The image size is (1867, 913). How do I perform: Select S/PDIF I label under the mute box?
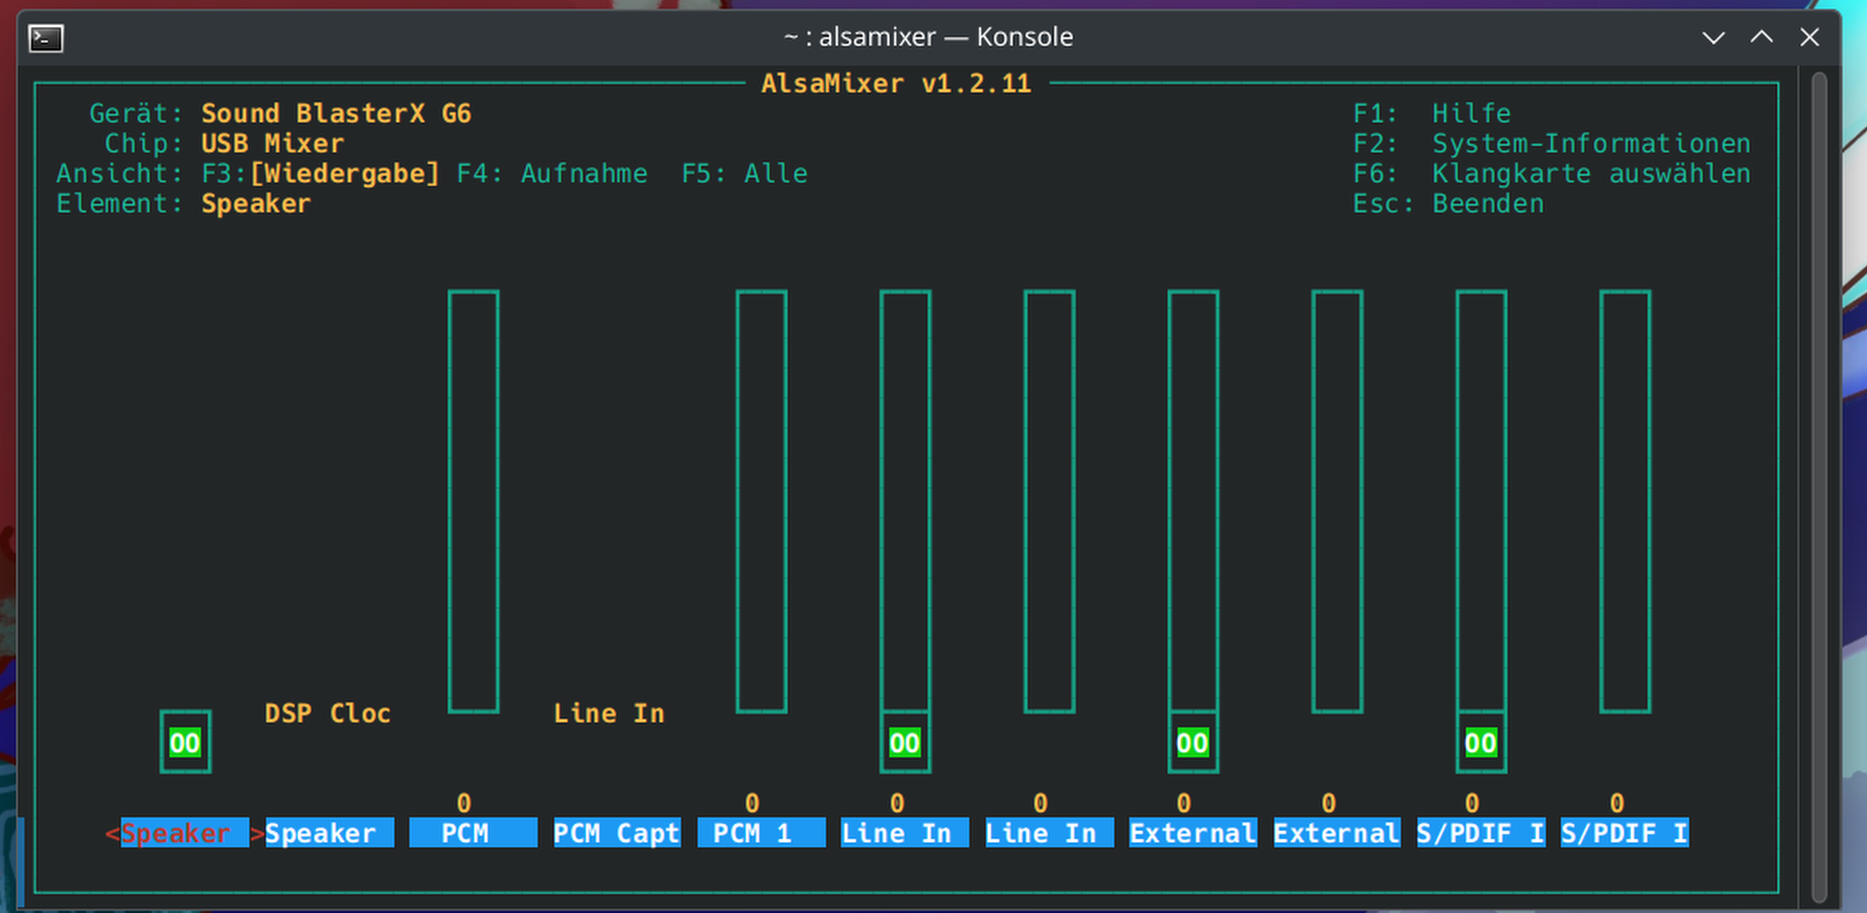[x=1481, y=833]
